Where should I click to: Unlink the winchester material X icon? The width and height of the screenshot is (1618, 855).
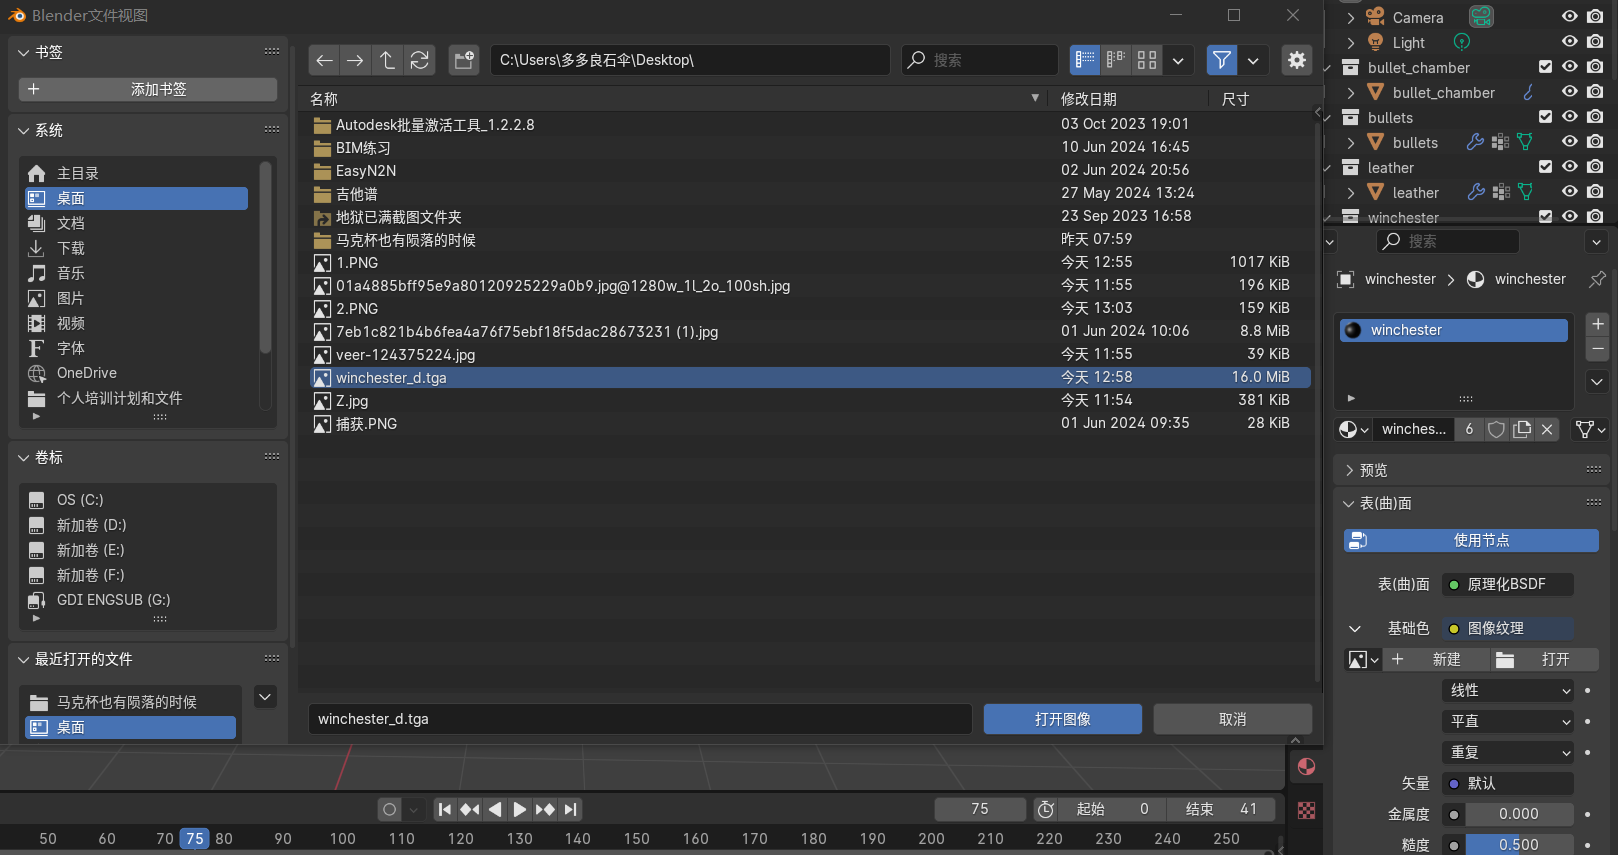click(1547, 429)
